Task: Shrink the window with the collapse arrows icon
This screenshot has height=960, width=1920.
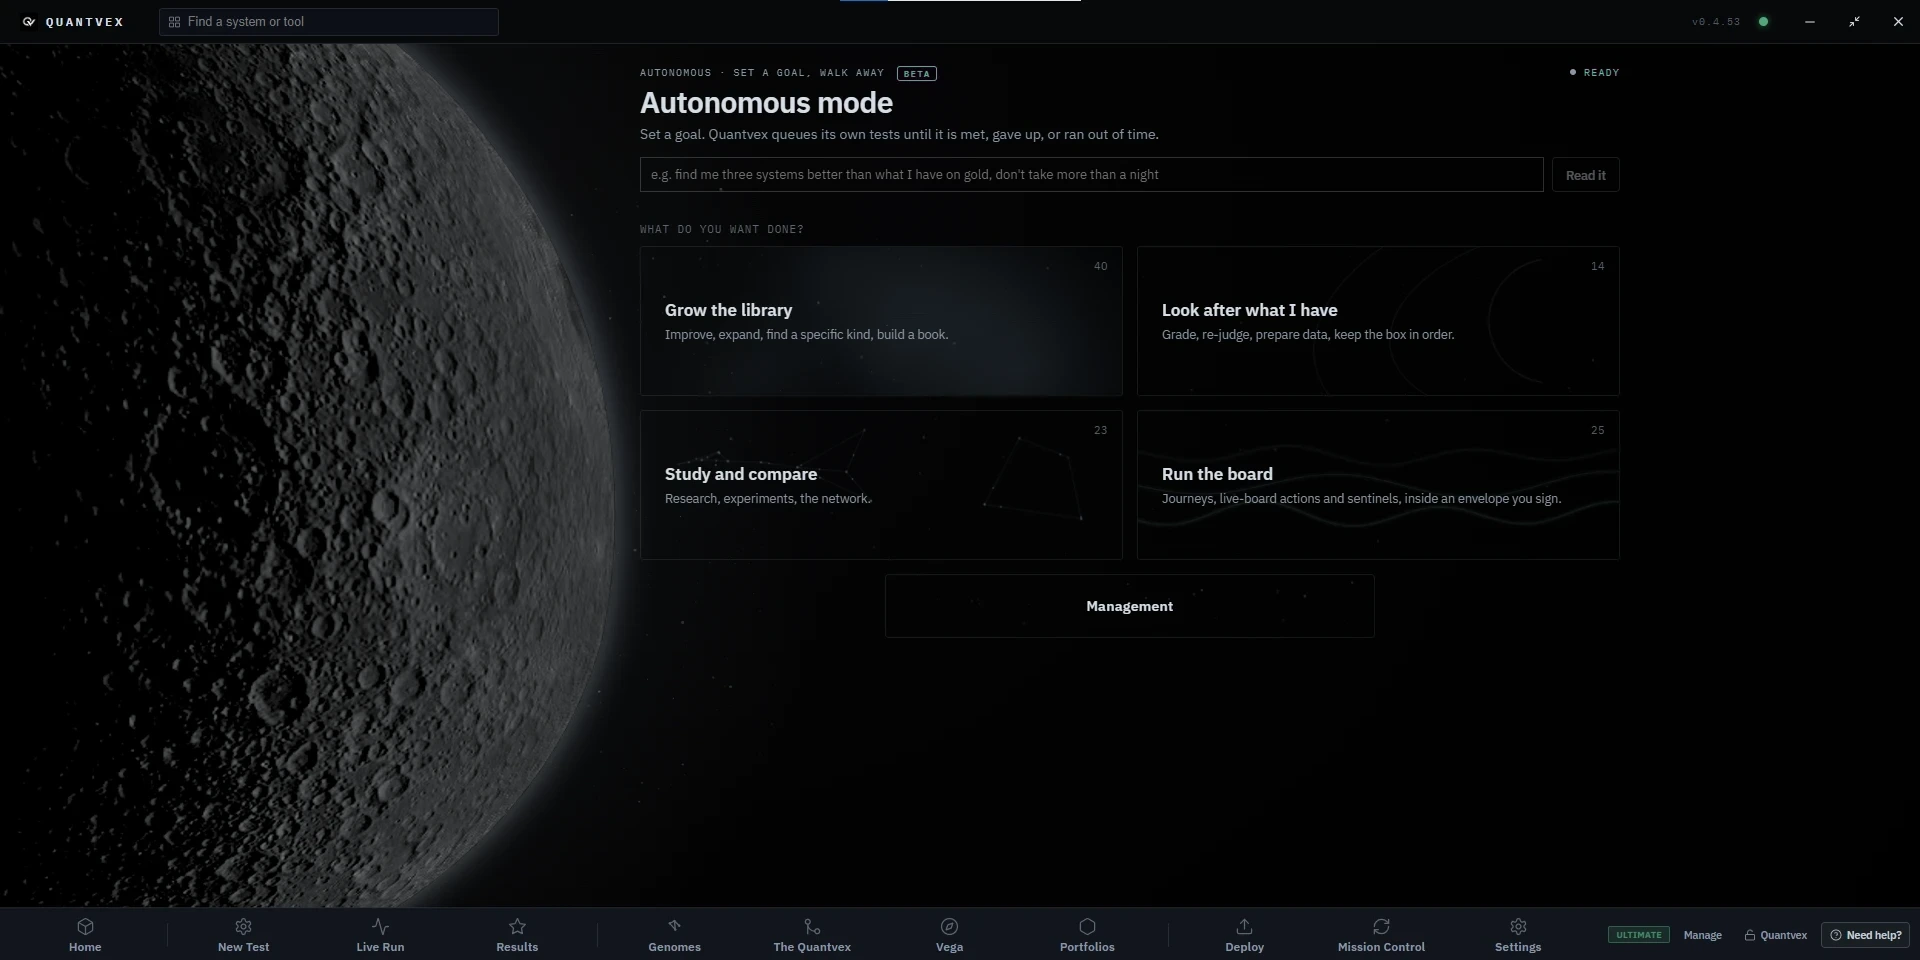Action: coord(1854,21)
